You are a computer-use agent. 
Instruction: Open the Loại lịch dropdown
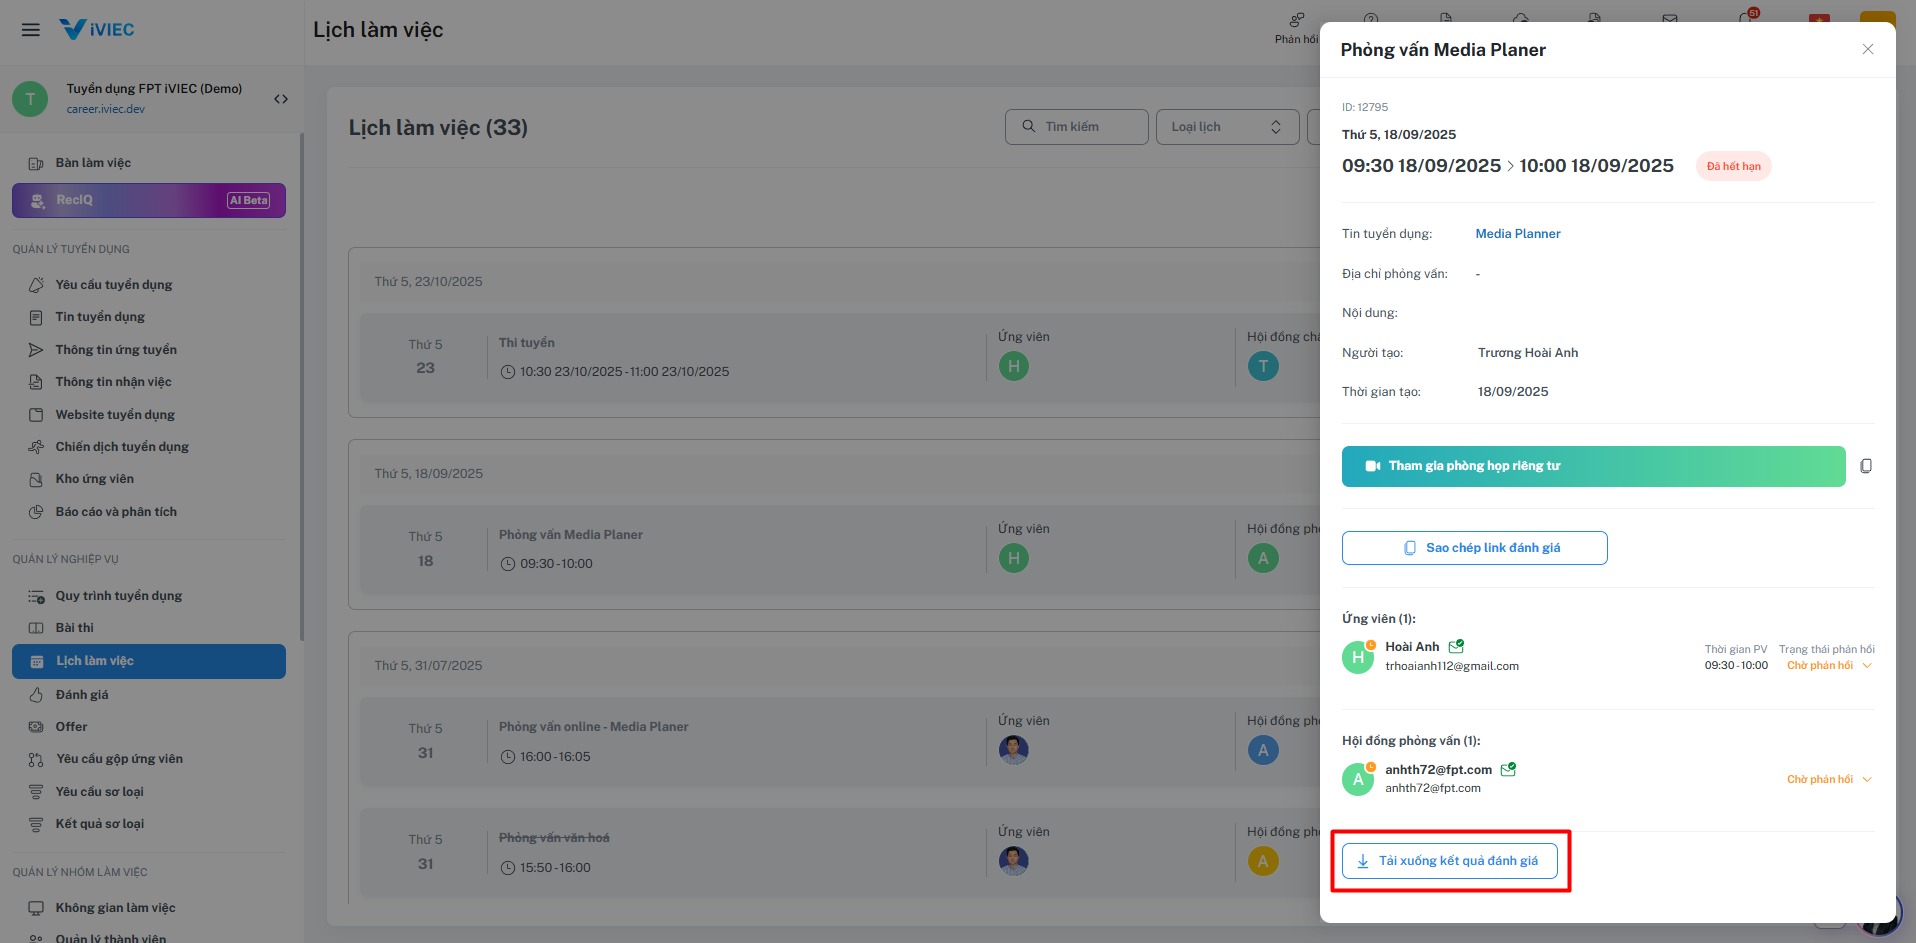(1227, 127)
